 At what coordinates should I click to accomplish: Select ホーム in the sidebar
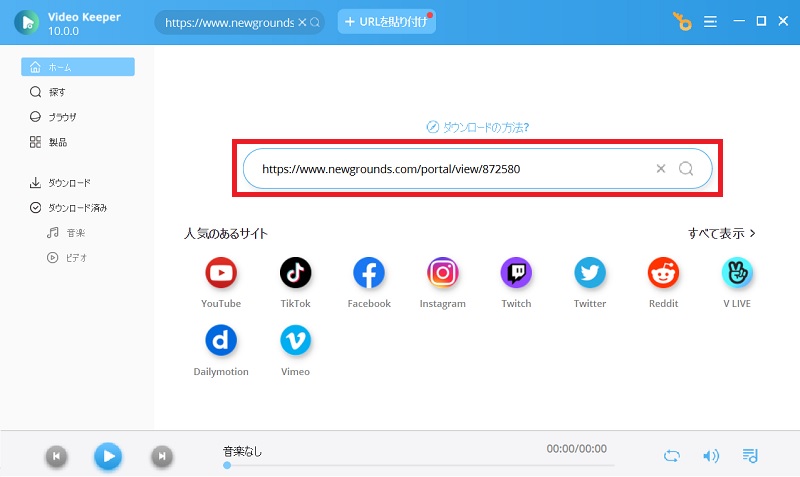[x=78, y=67]
